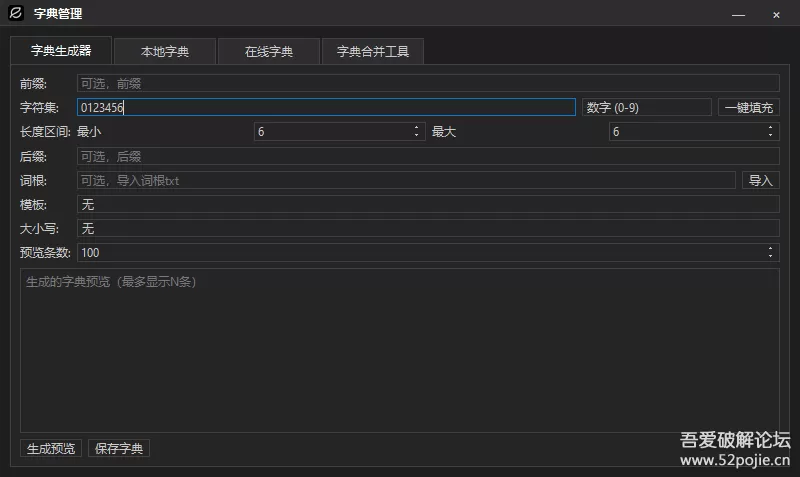Screen dimensions: 800x477
Task: Click the 保存字典 button
Action: 119,448
